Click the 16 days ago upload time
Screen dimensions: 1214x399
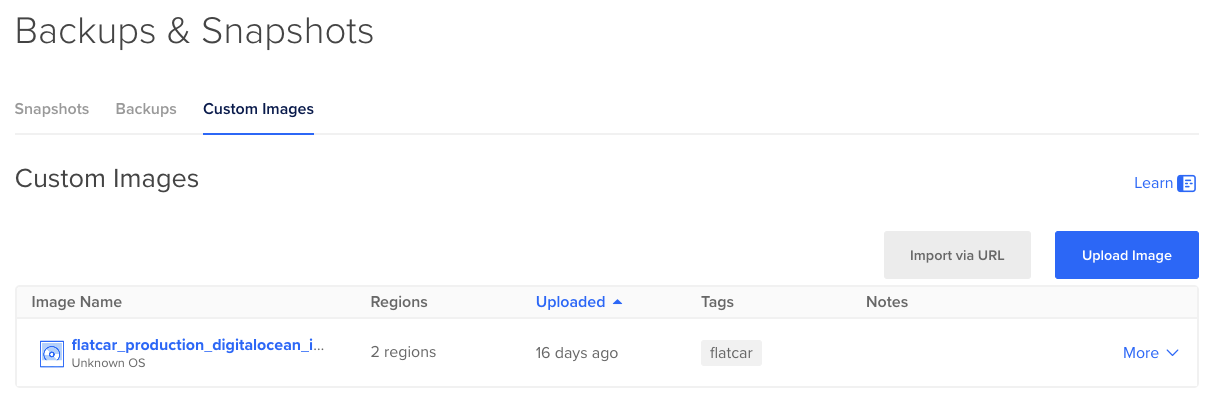tap(577, 353)
